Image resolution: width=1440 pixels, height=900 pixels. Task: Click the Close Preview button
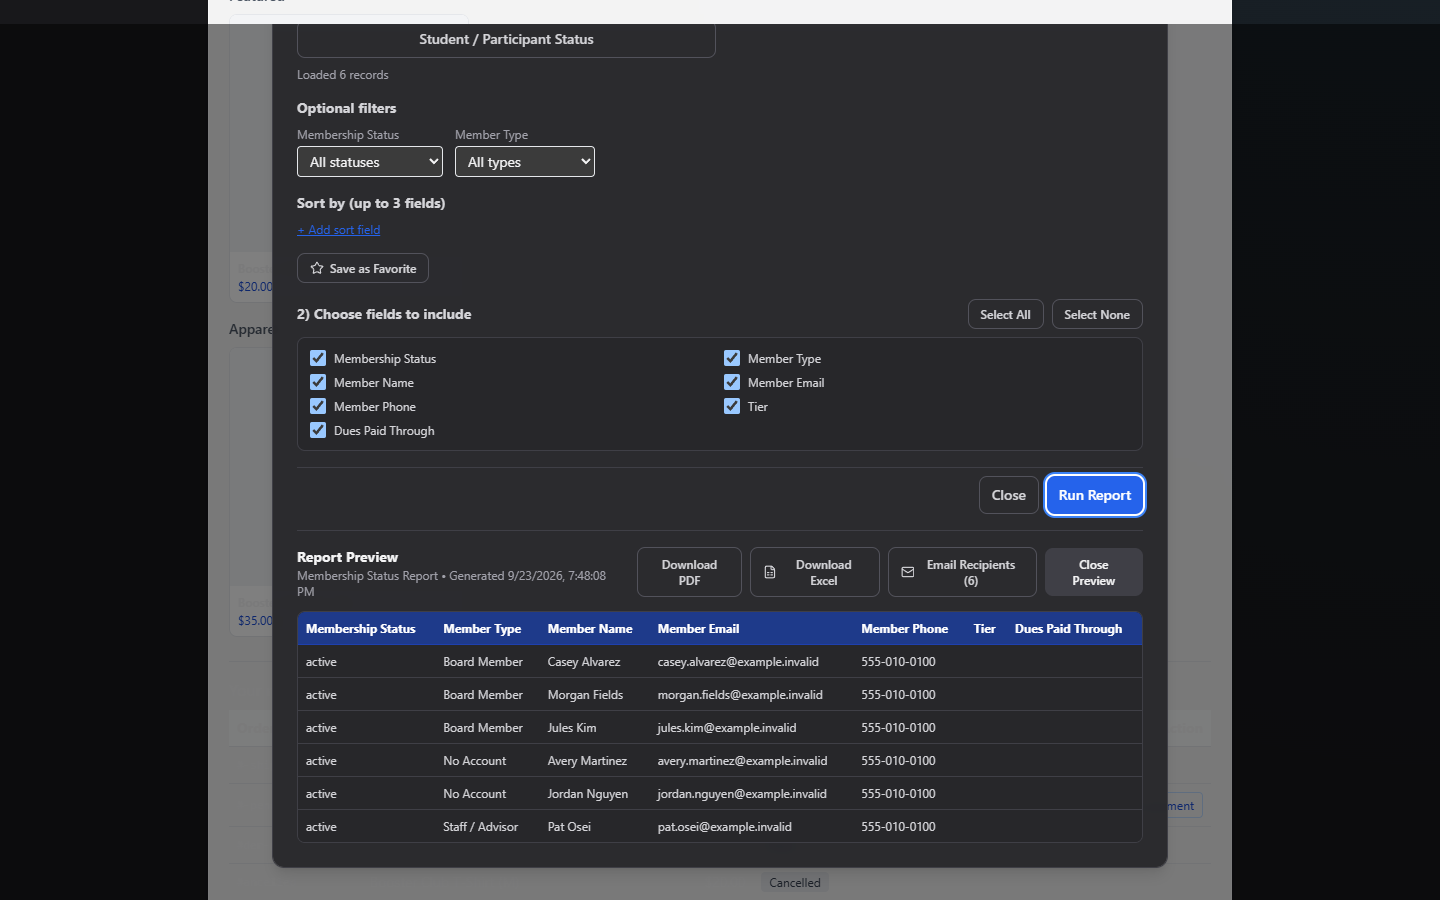click(x=1094, y=572)
